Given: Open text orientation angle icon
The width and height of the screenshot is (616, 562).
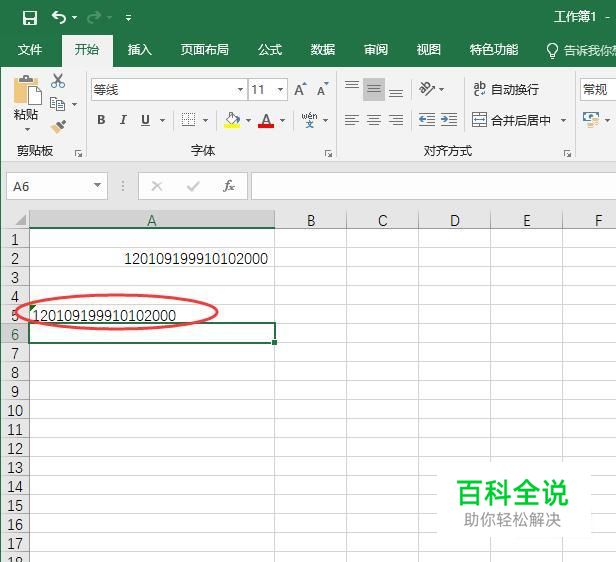Looking at the screenshot, I should coord(427,89).
